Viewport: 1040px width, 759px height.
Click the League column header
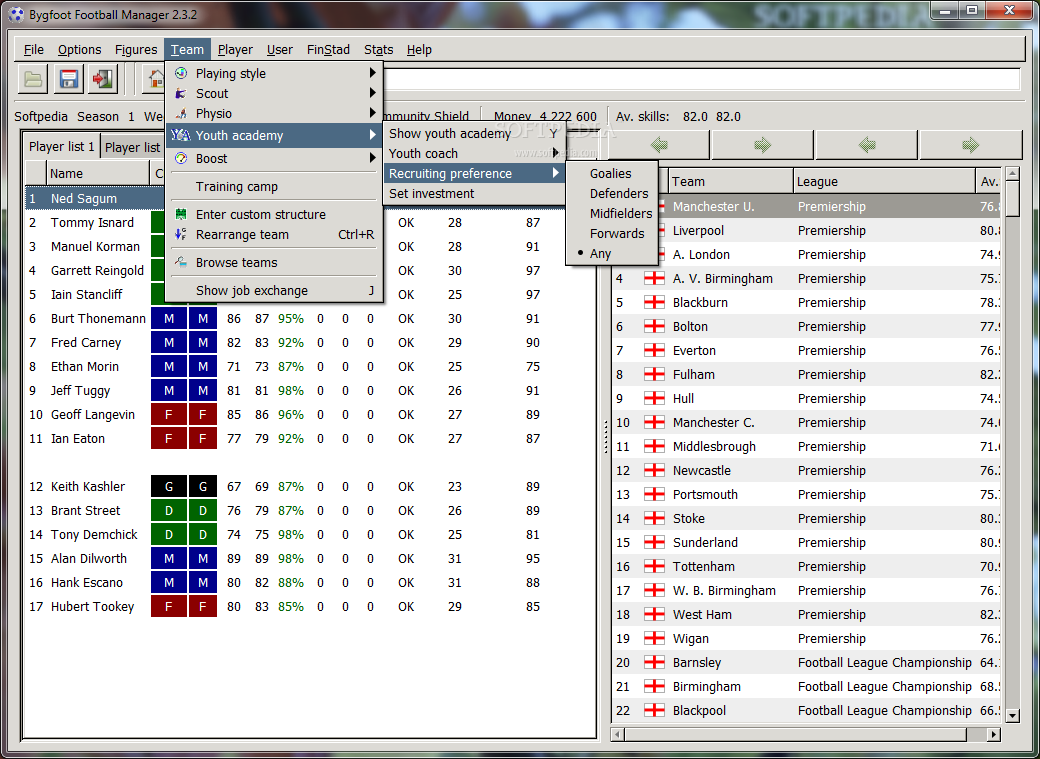coord(885,181)
